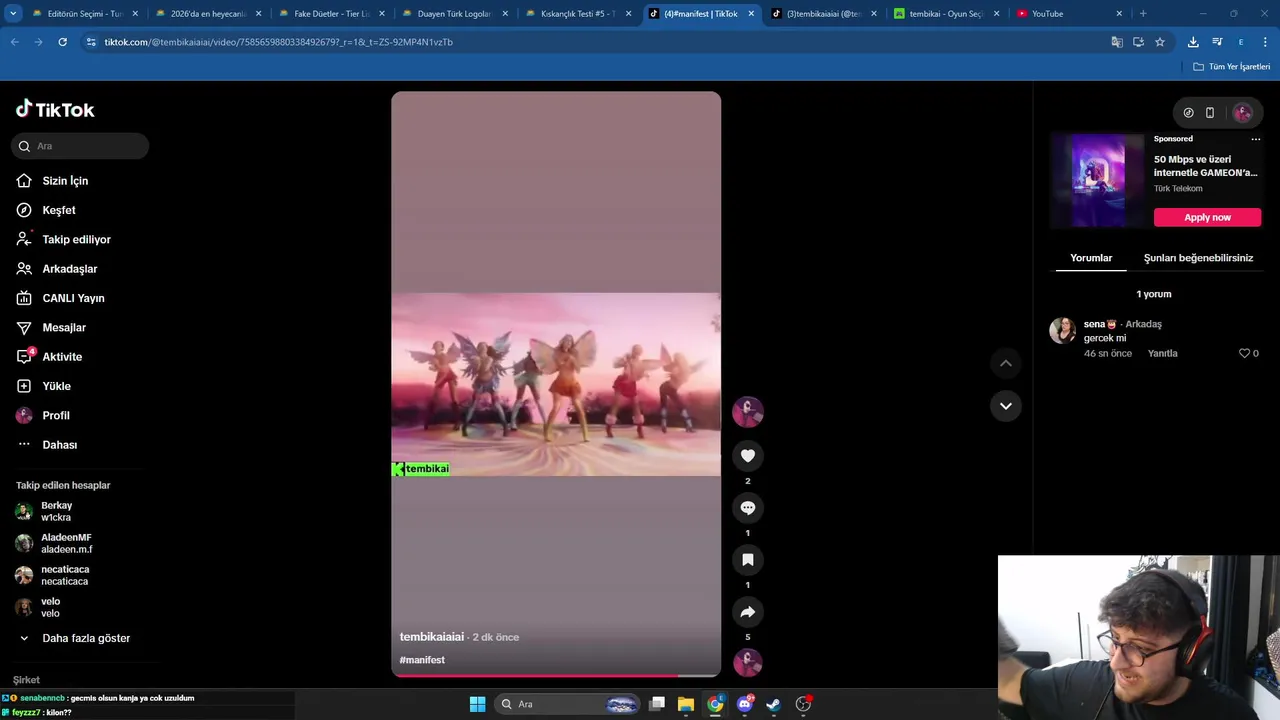
Task: Click the round icon left of phone icon
Action: click(1188, 113)
